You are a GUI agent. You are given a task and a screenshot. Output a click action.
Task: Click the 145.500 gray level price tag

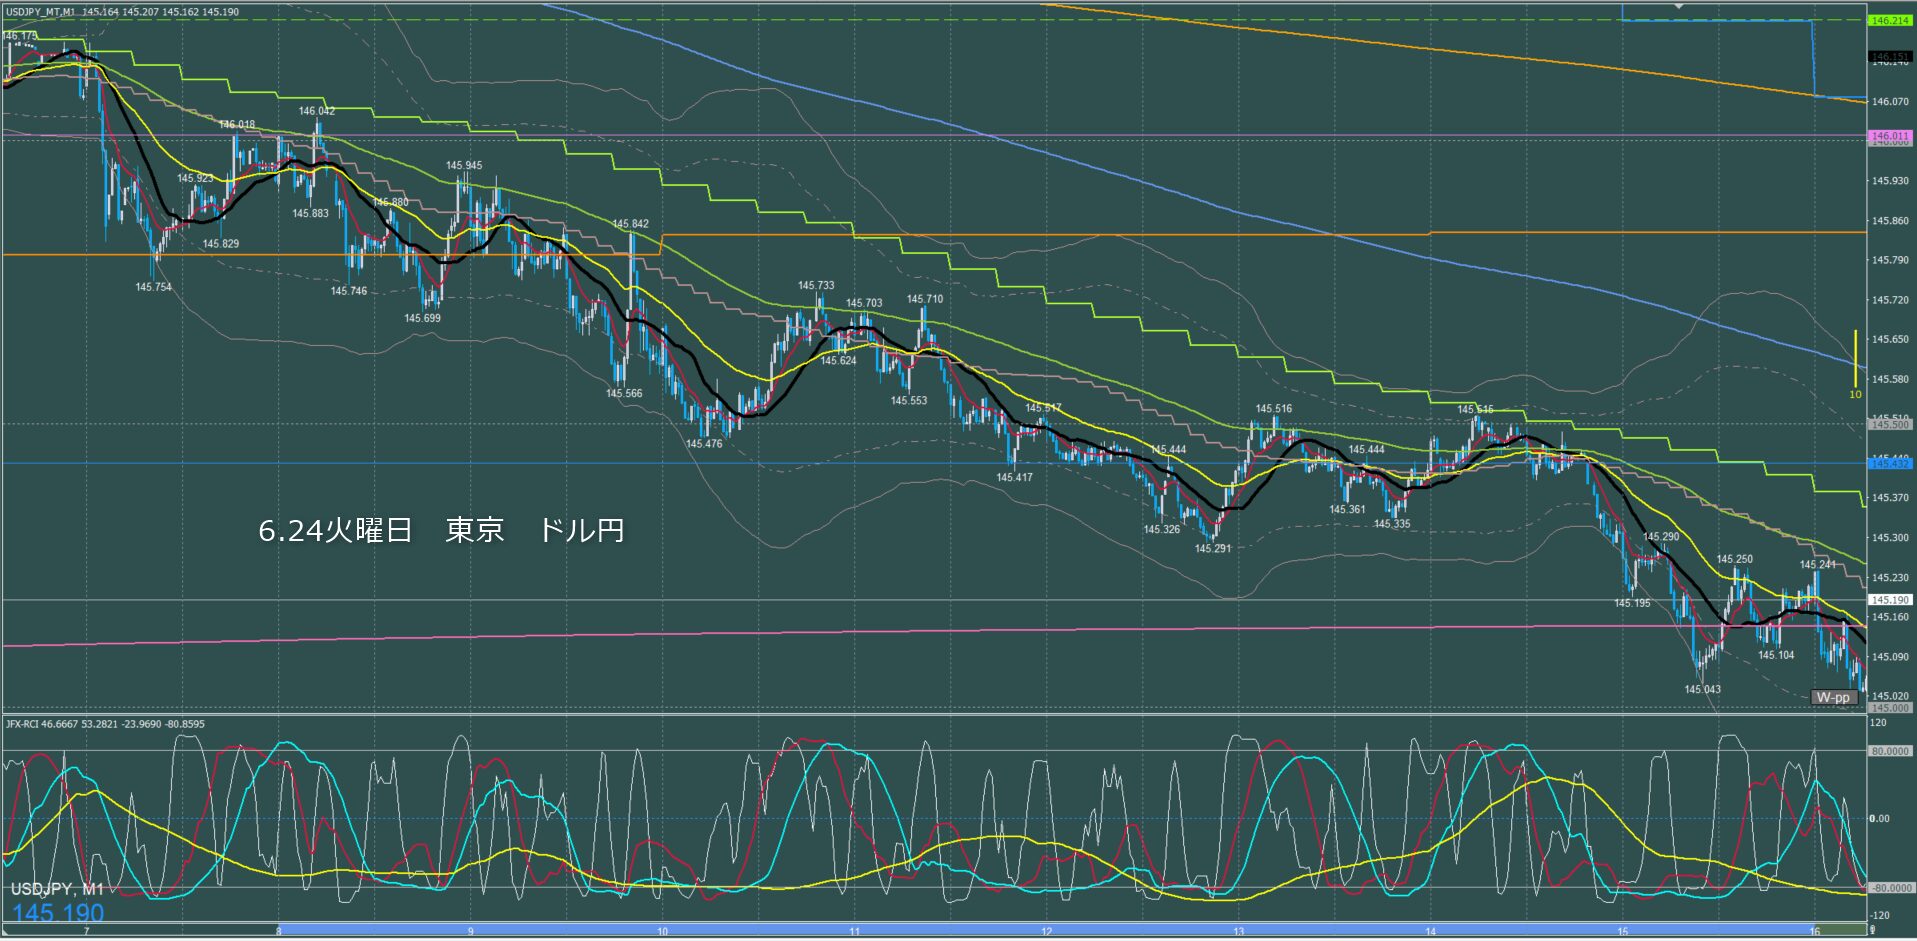(1890, 425)
